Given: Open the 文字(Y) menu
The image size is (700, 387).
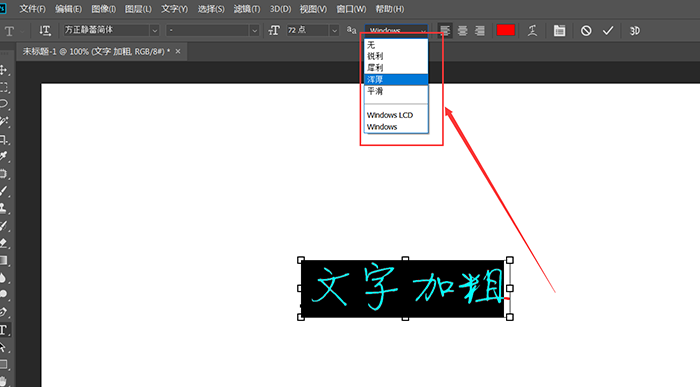Looking at the screenshot, I should 174,9.
